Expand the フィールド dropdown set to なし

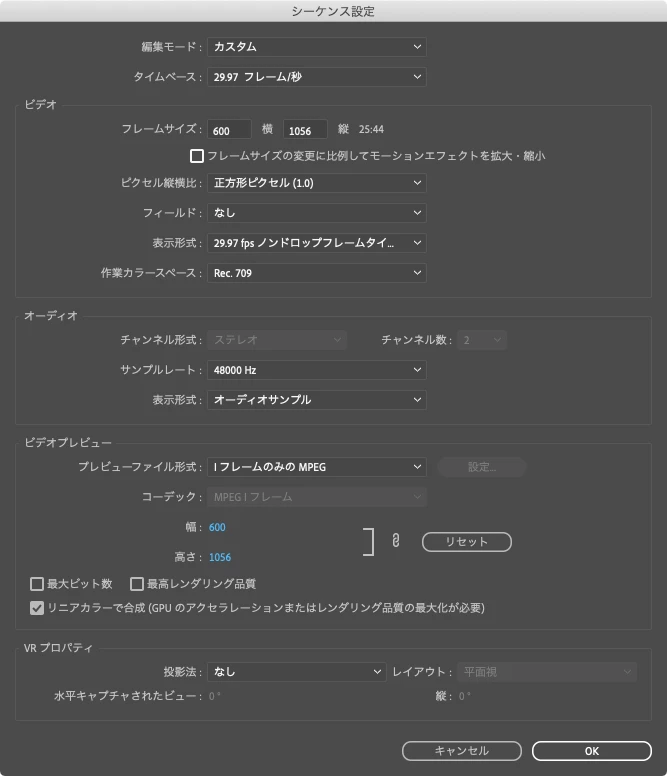317,213
